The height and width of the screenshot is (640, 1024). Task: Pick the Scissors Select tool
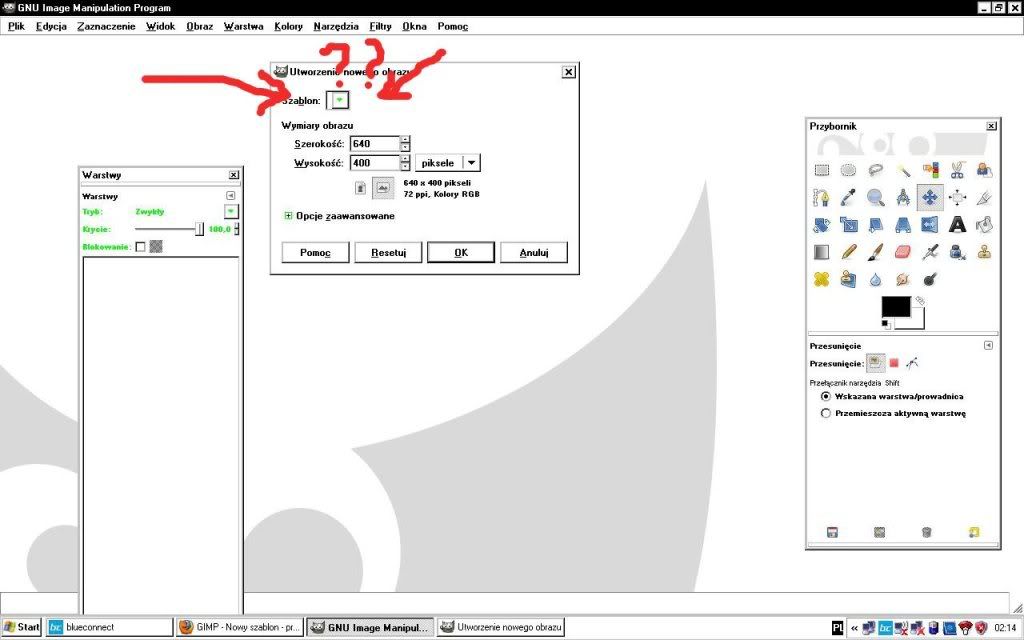point(957,170)
